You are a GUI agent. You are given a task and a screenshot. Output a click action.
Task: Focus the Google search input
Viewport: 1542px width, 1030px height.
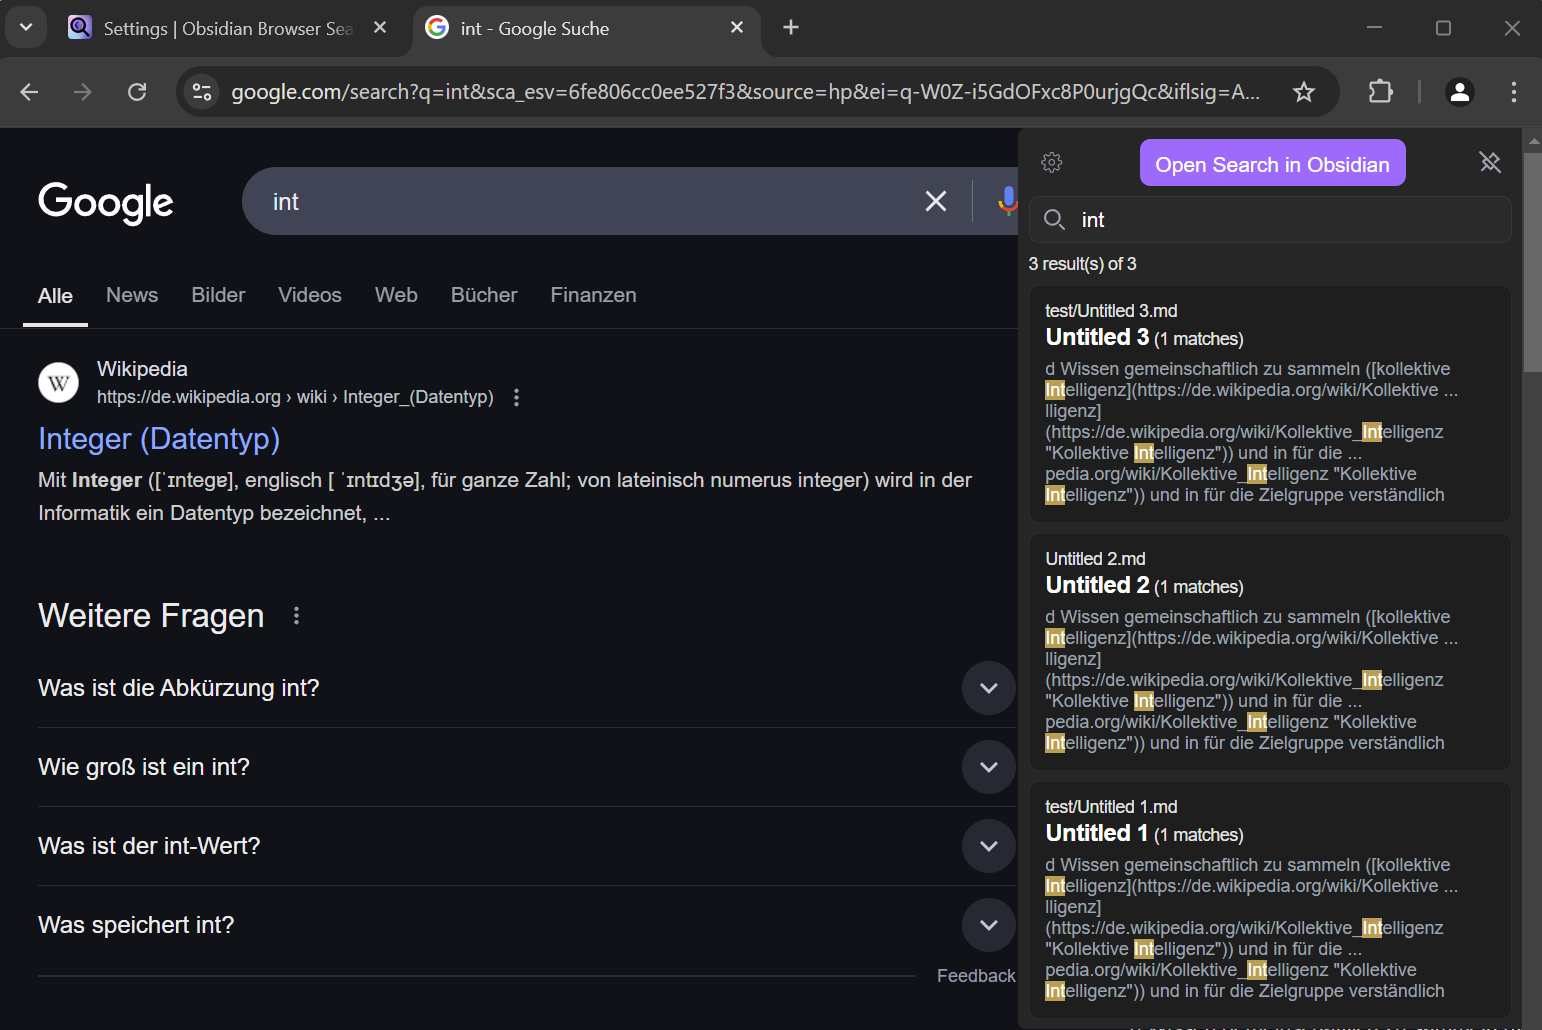[x=590, y=201]
